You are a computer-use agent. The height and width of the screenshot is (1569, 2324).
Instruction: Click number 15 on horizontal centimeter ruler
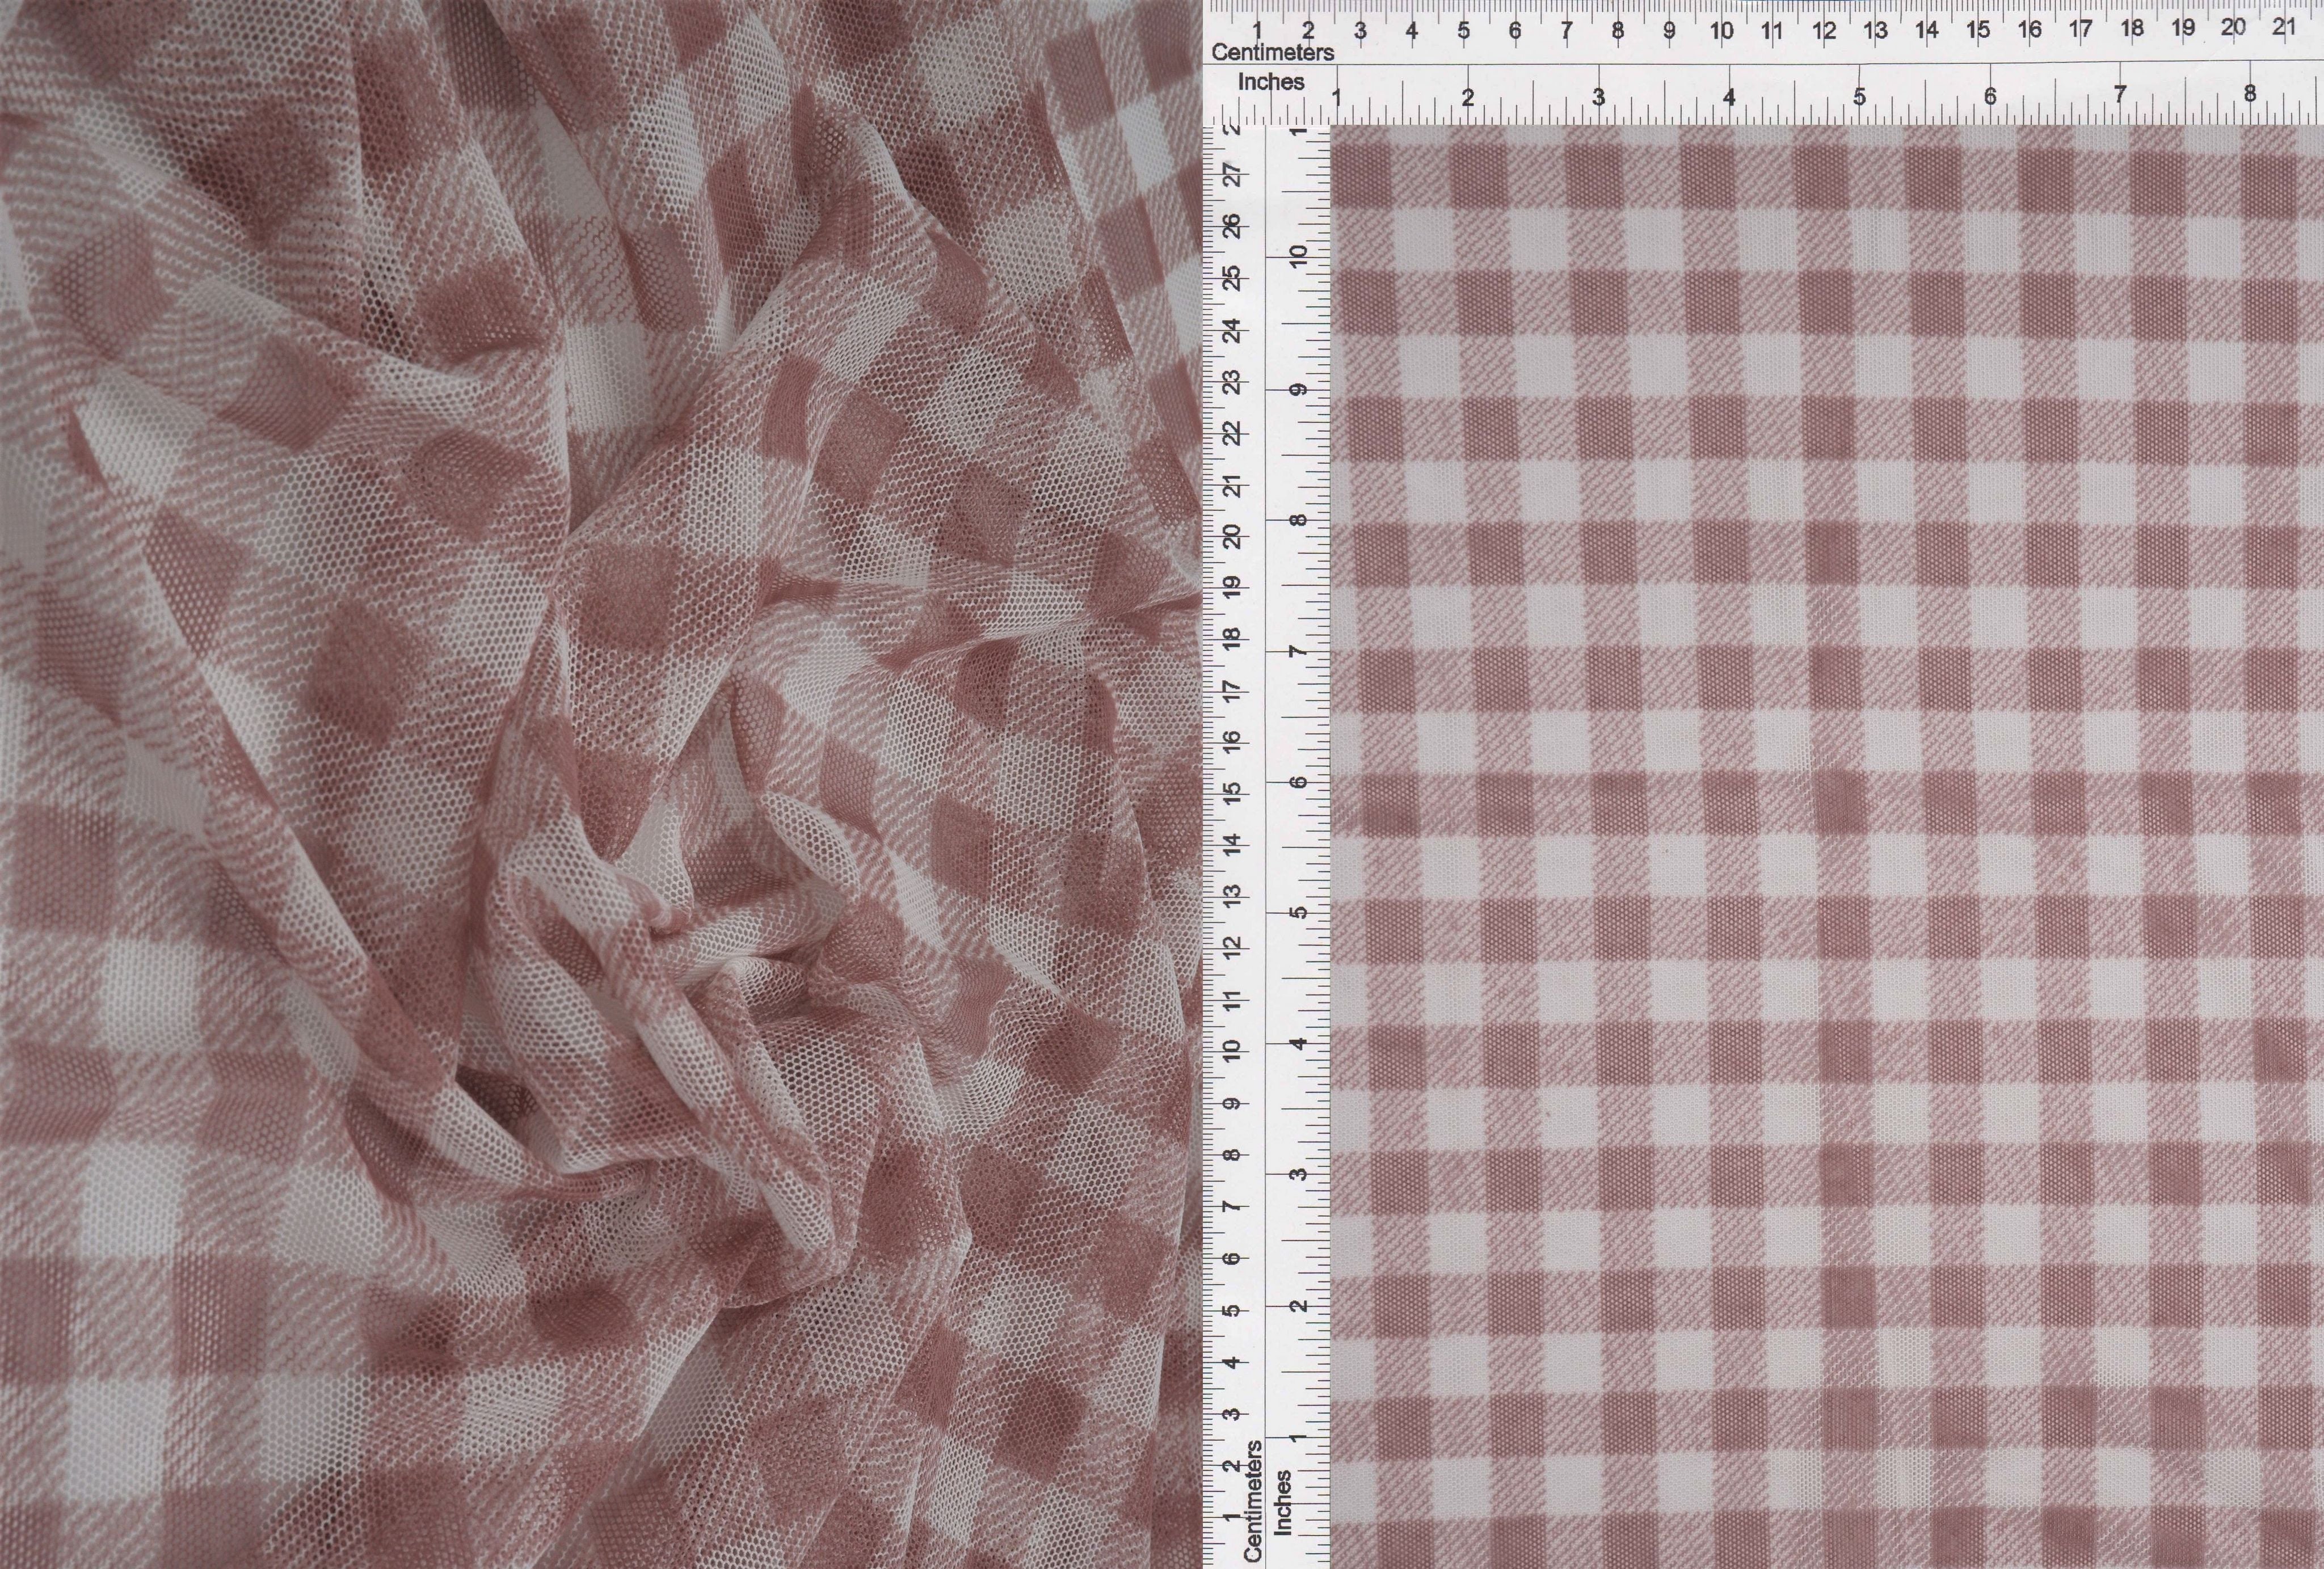coord(1978,30)
